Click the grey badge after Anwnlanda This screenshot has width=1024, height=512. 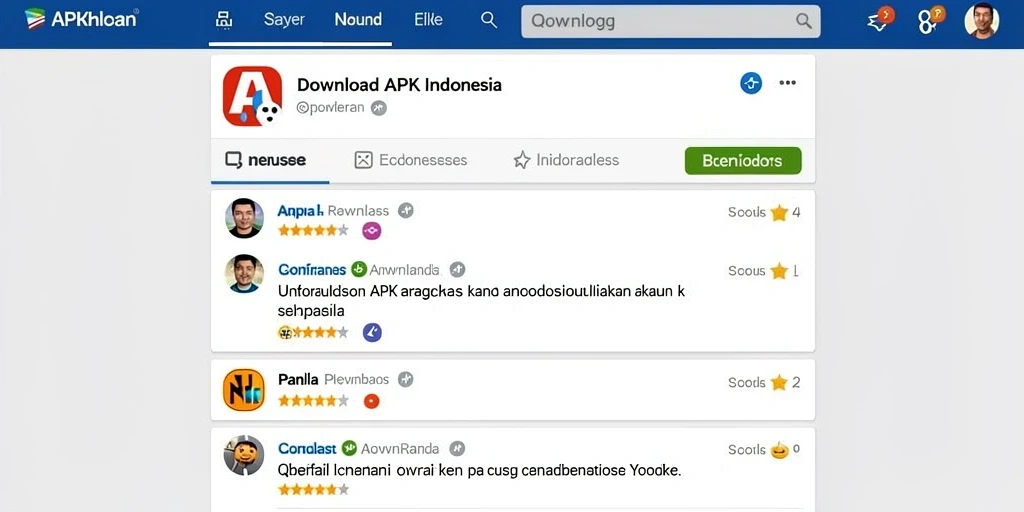point(458,269)
